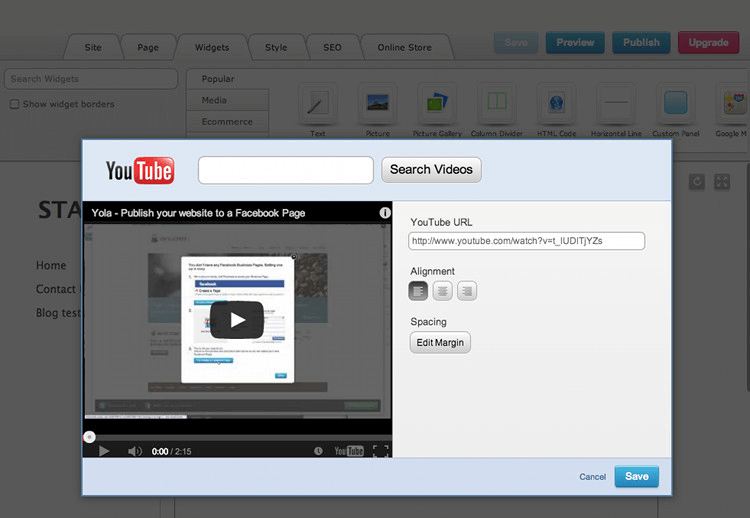Select Ecommerce widget category

point(228,121)
